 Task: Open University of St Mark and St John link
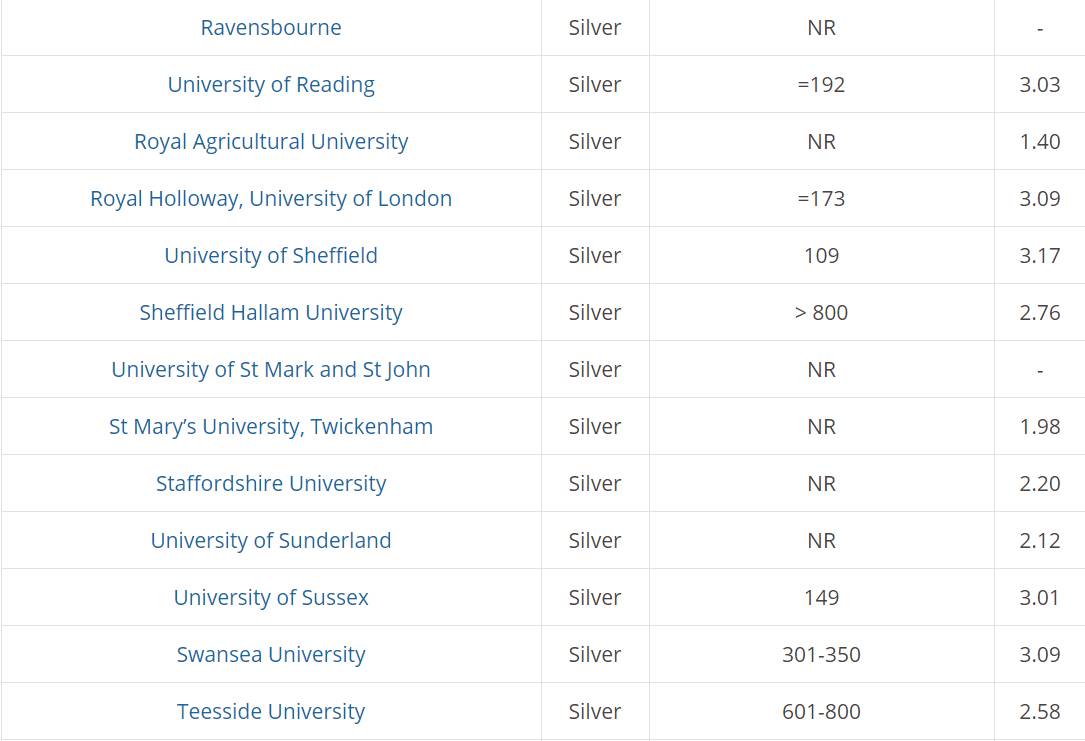coord(271,369)
